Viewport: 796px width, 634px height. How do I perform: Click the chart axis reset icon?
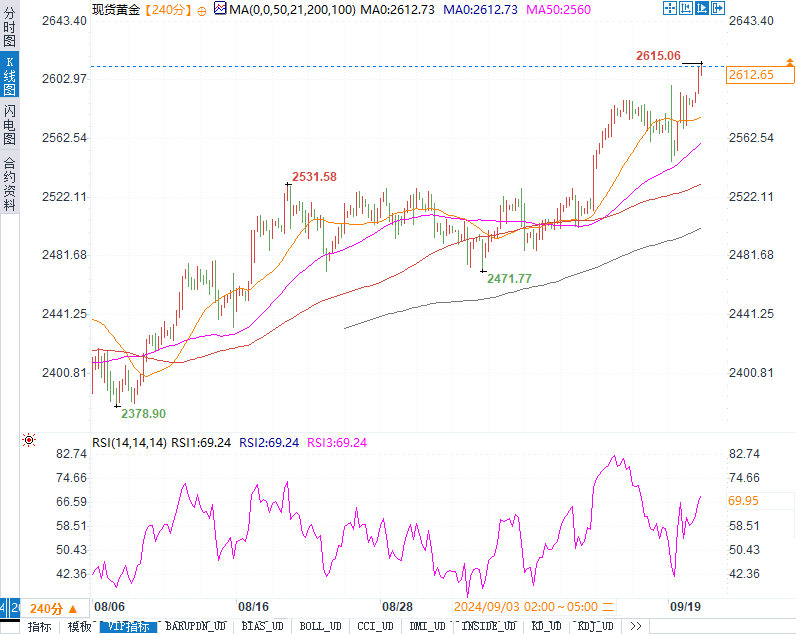point(686,8)
